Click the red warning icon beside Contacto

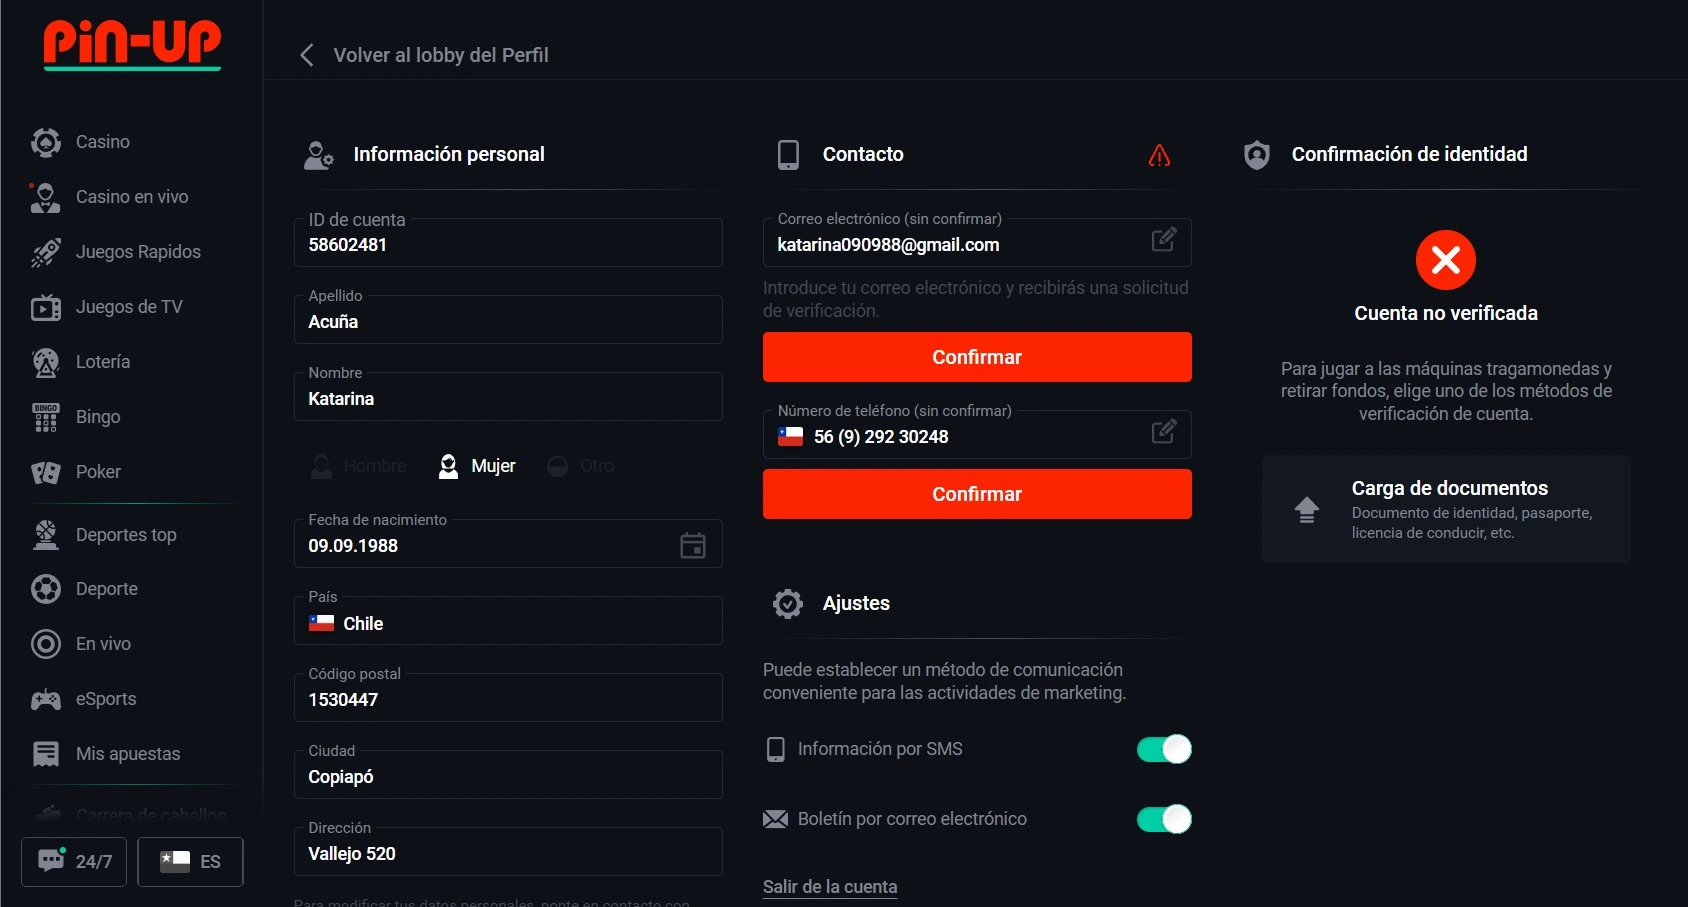click(x=1159, y=155)
